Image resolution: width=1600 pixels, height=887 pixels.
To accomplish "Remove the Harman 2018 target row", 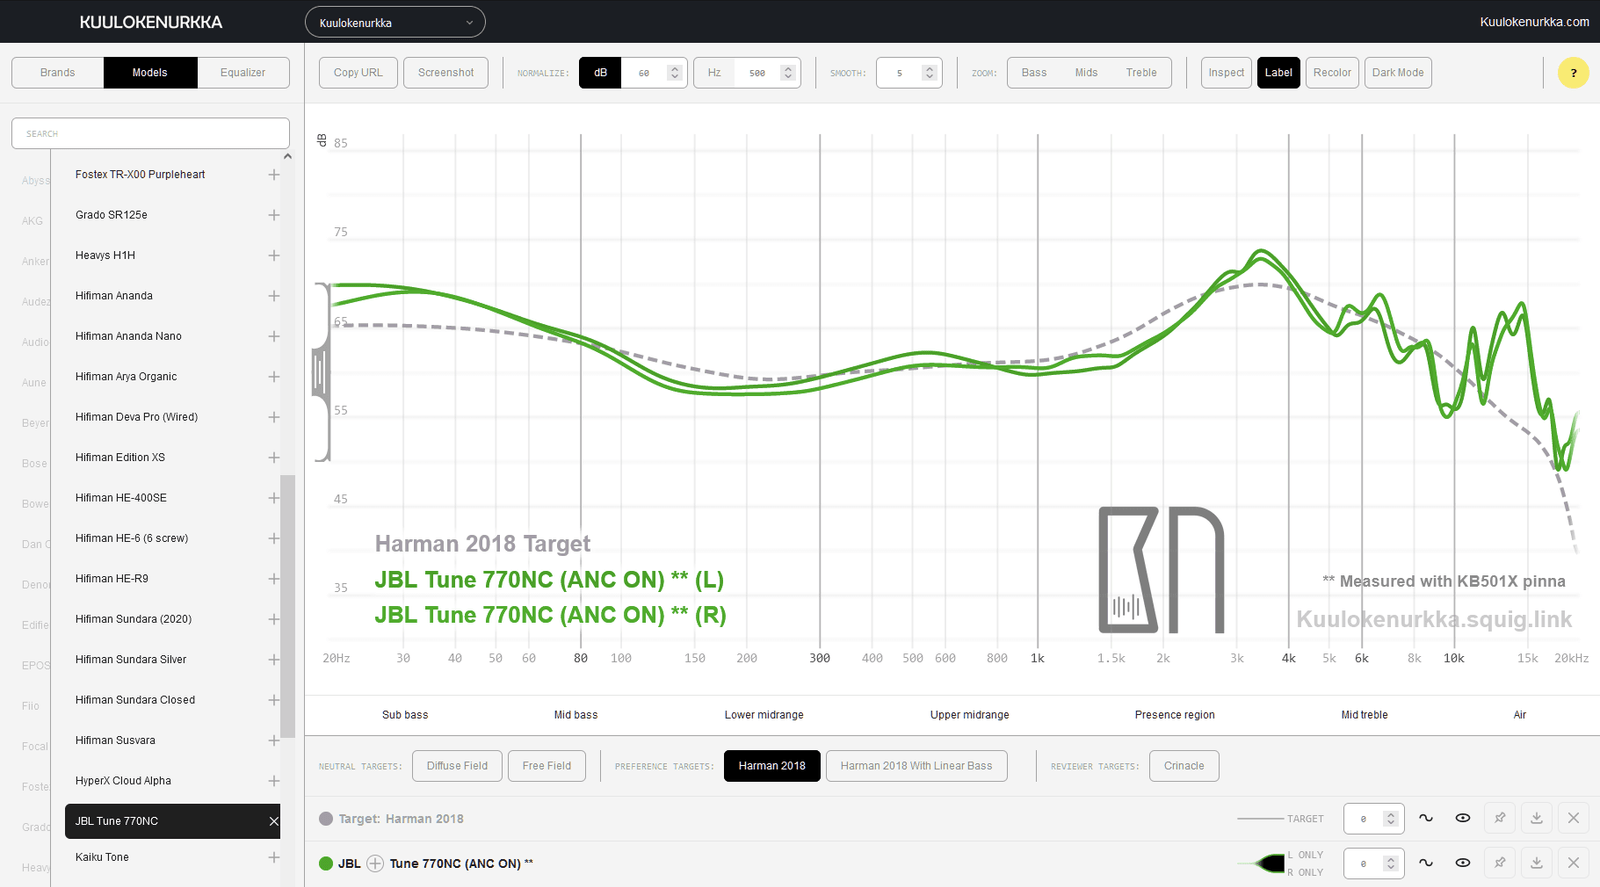I will tap(1573, 818).
